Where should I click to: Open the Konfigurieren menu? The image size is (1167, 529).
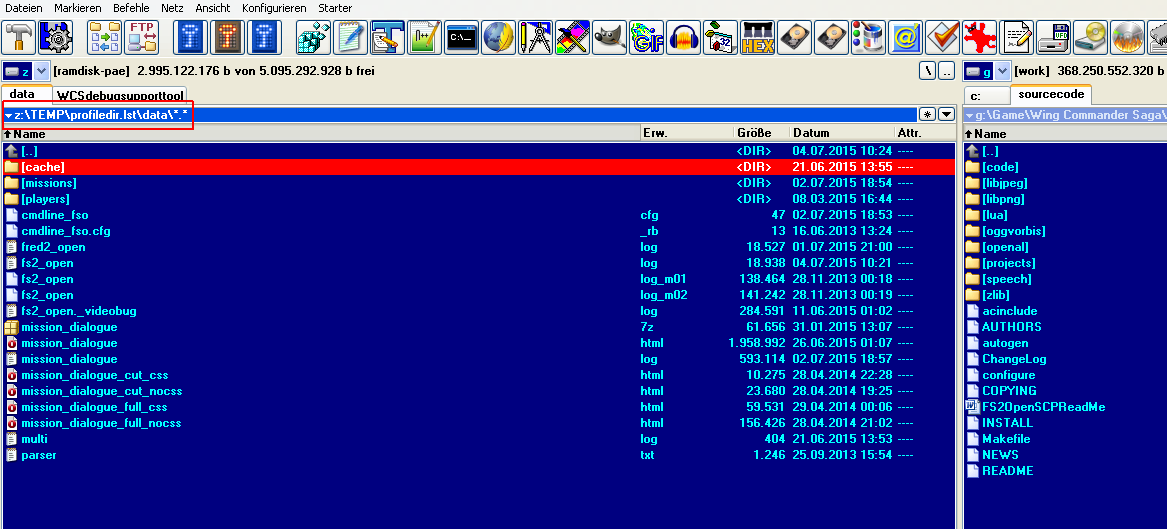pos(273,7)
